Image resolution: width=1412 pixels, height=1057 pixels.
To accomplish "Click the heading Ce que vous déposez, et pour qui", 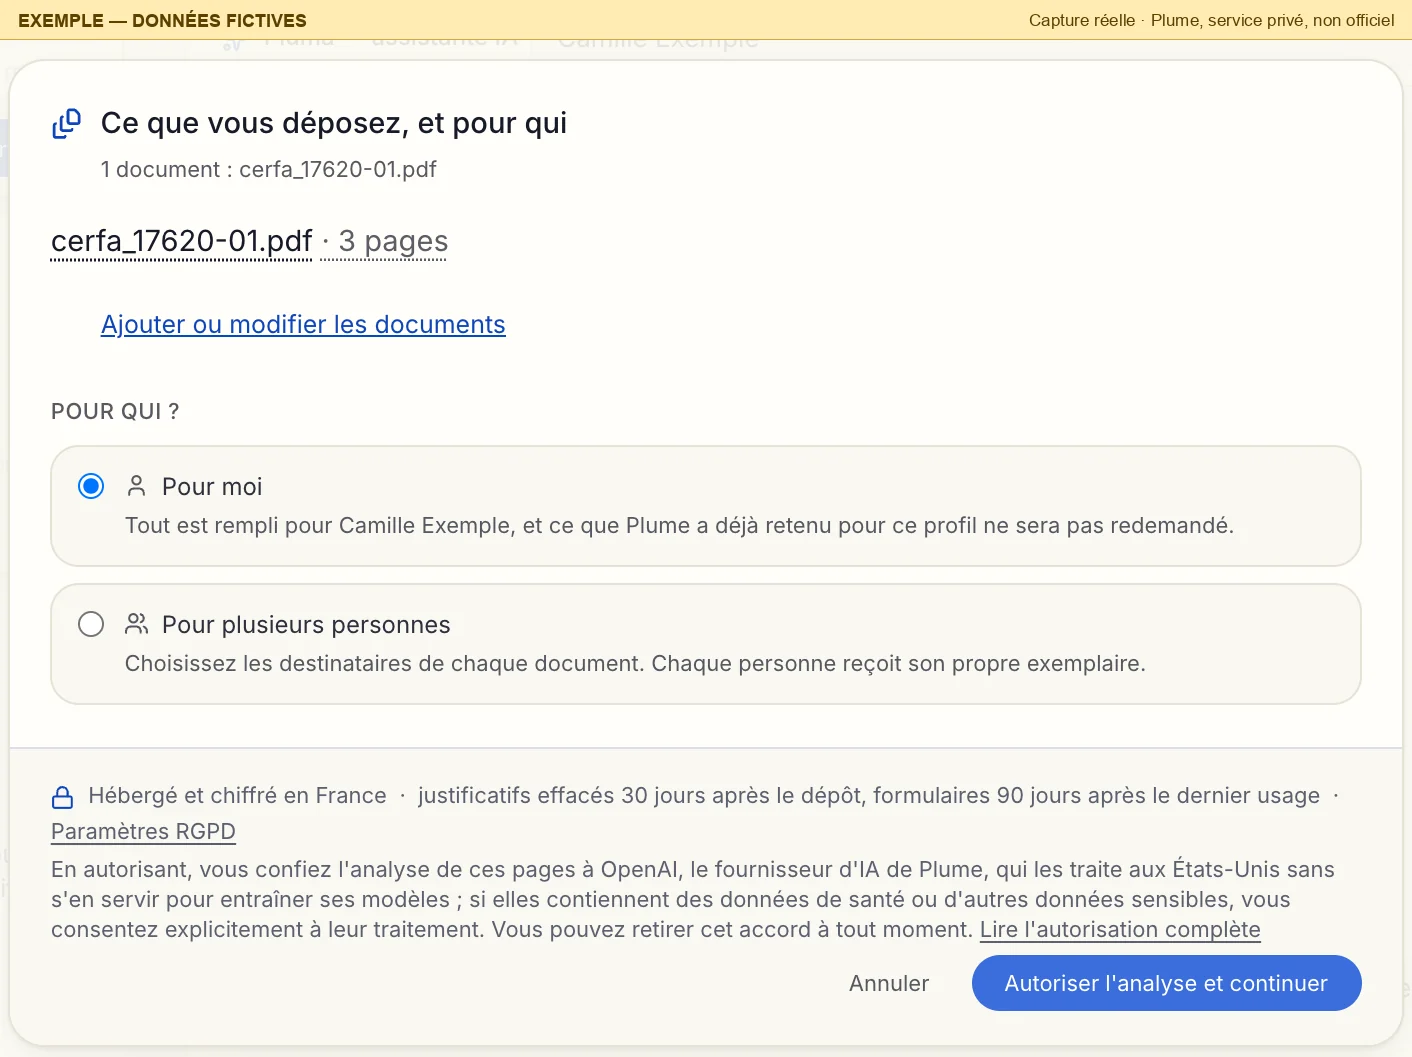I will click(x=334, y=123).
